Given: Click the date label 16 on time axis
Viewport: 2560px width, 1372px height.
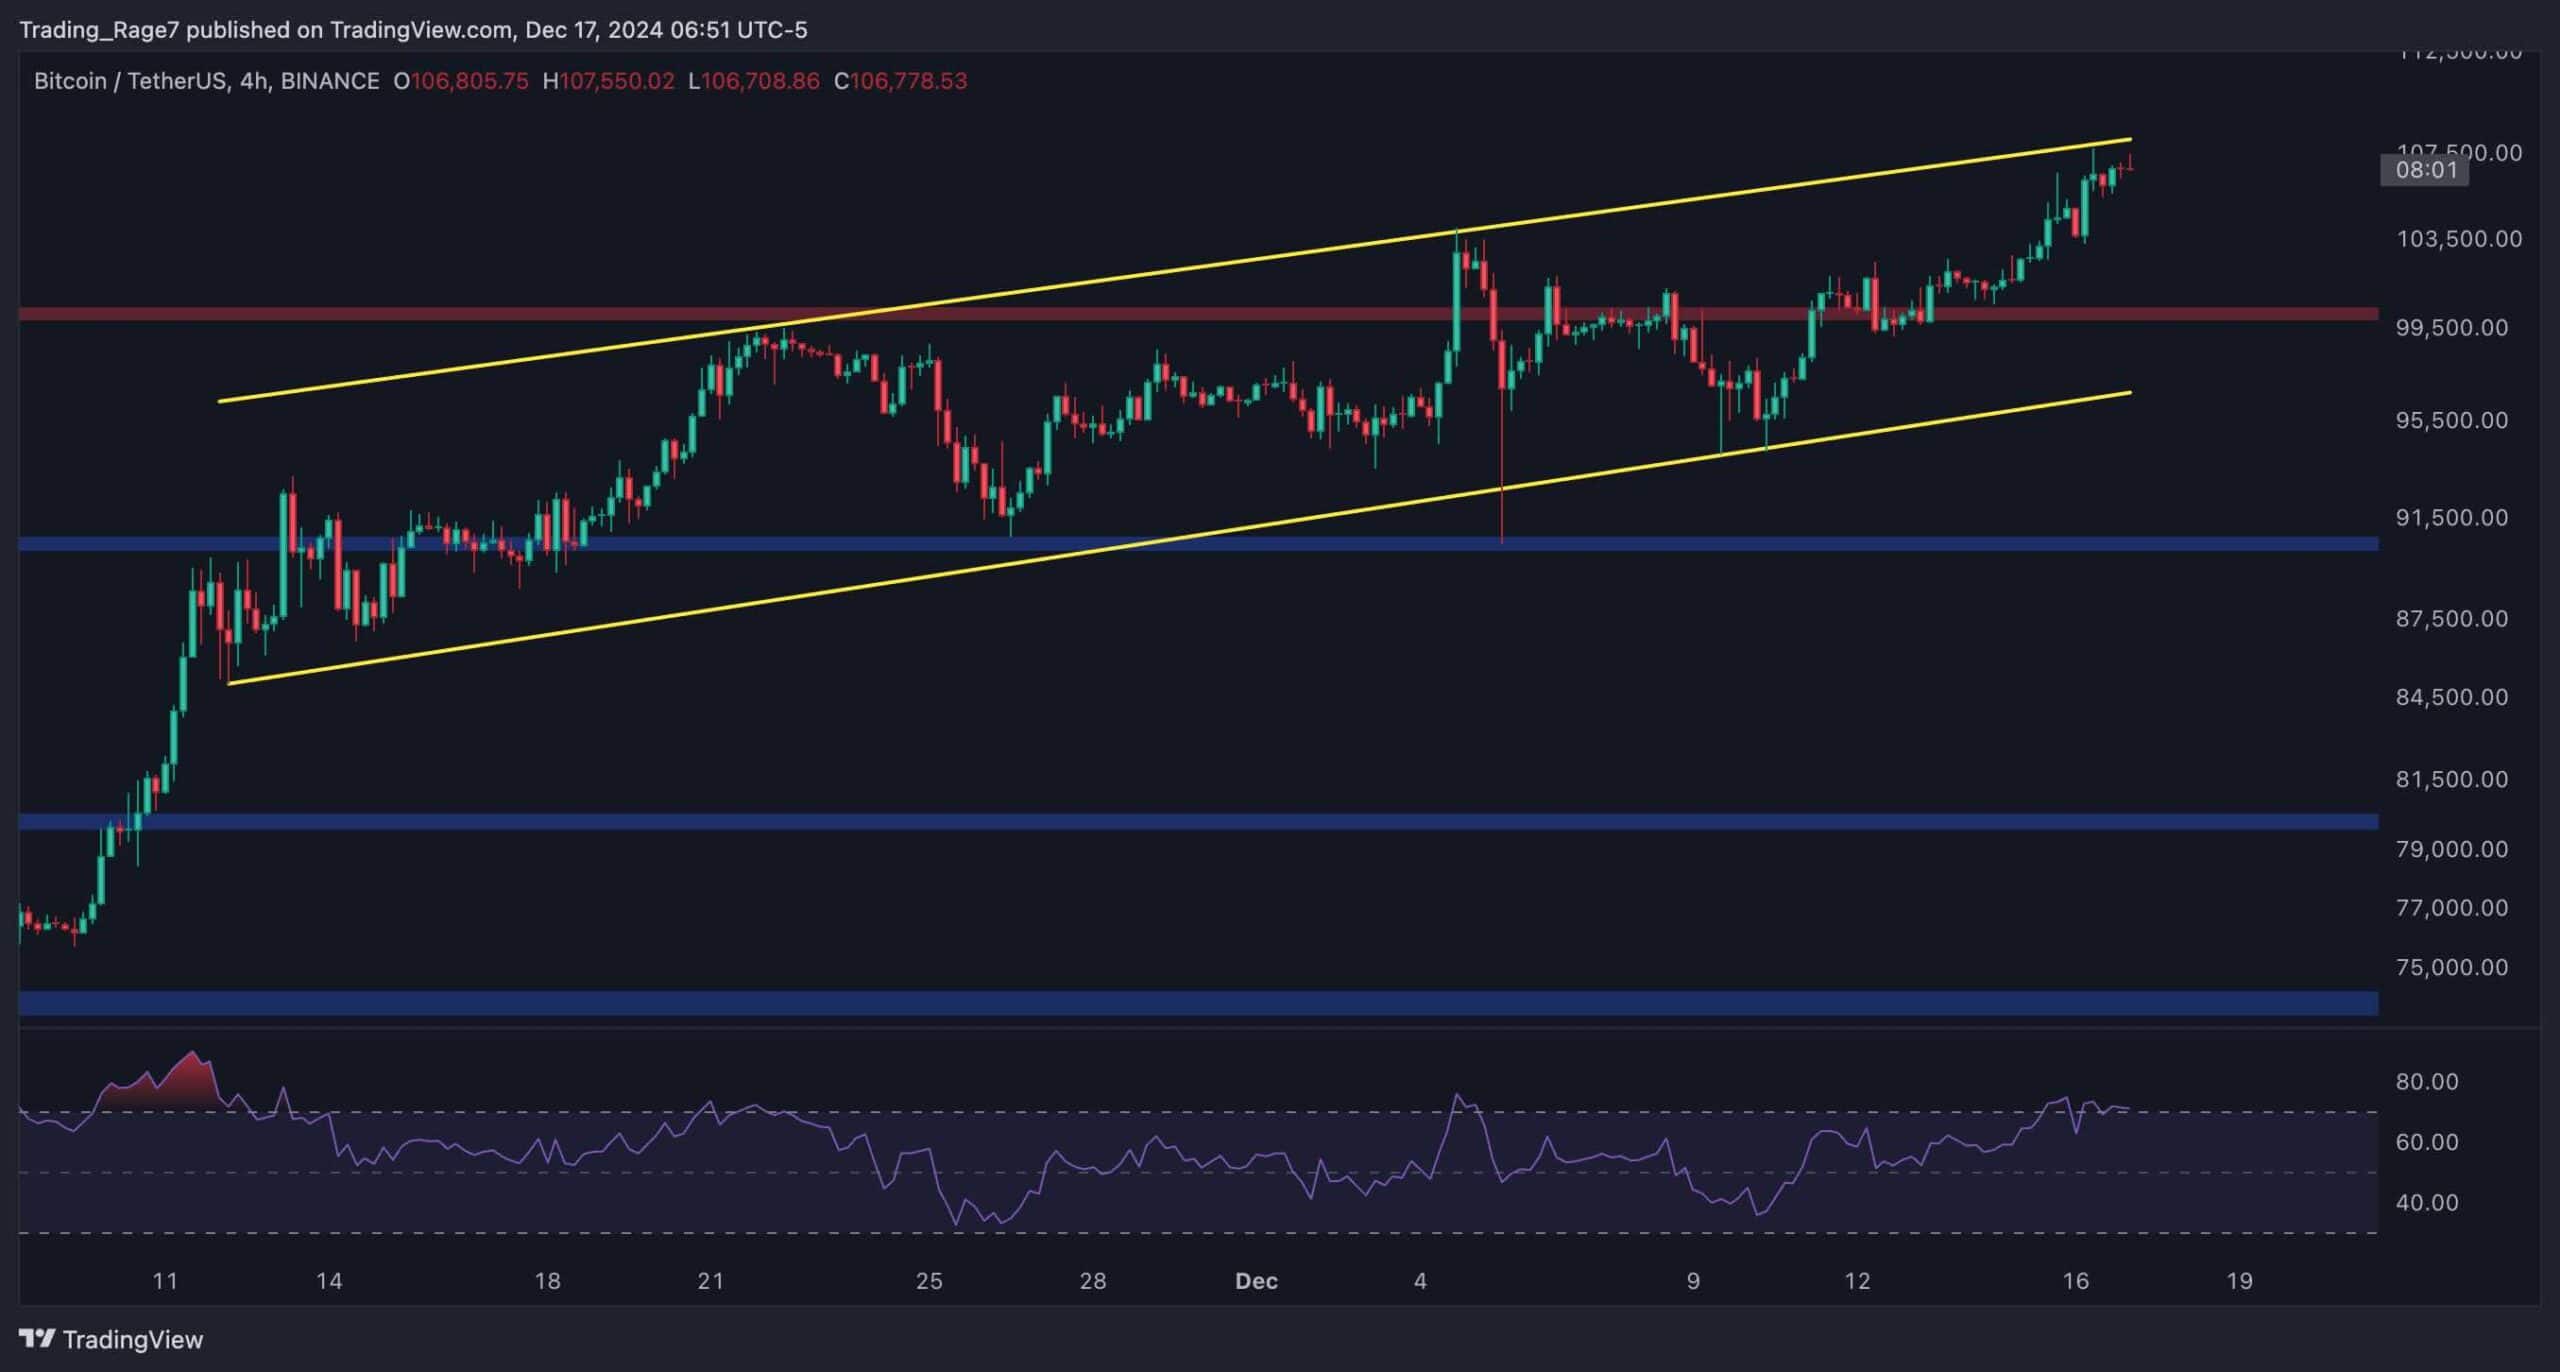Looking at the screenshot, I should tap(2076, 1281).
